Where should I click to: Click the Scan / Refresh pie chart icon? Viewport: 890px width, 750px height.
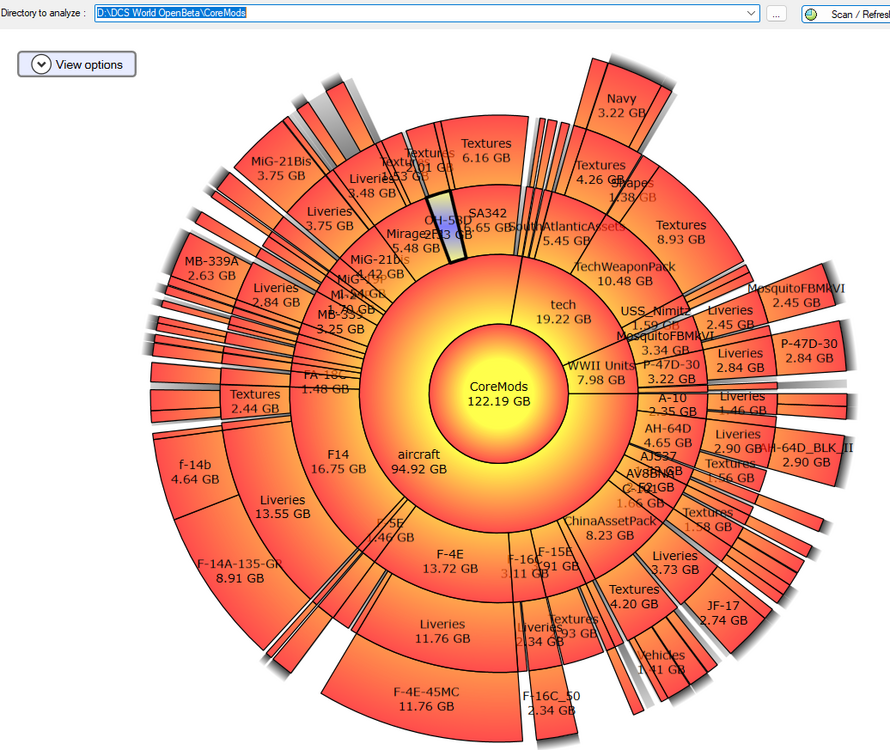coord(811,14)
